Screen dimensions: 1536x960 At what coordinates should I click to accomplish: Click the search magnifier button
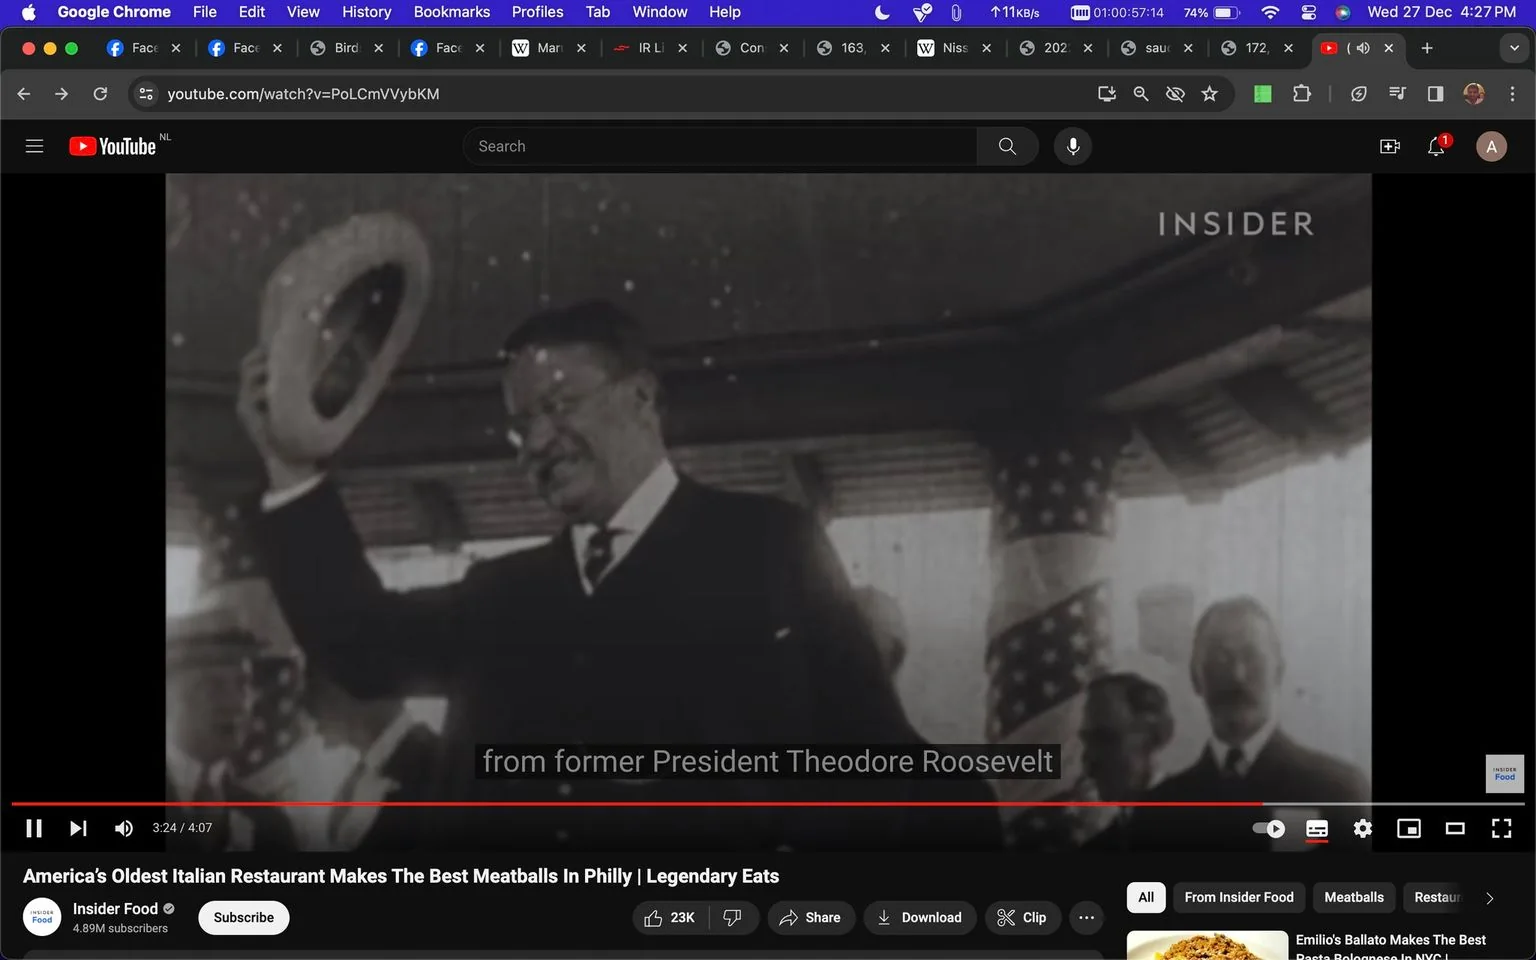coord(1007,146)
